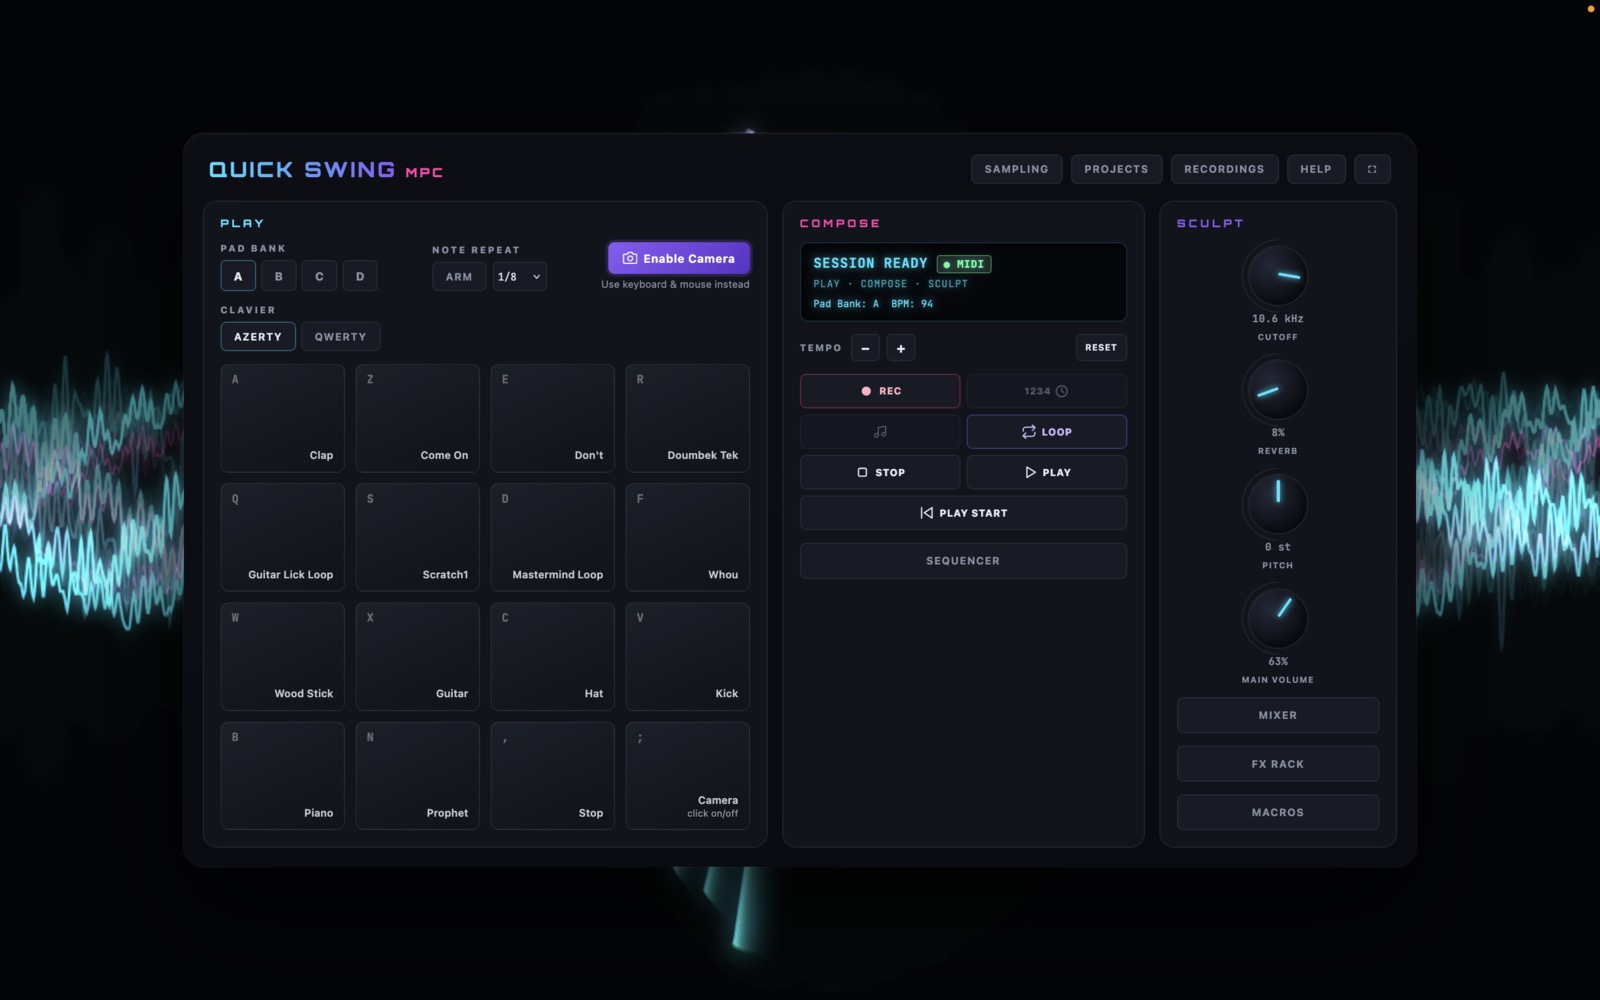The image size is (1600, 1000).
Task: Select pad bank D
Action: click(x=360, y=276)
